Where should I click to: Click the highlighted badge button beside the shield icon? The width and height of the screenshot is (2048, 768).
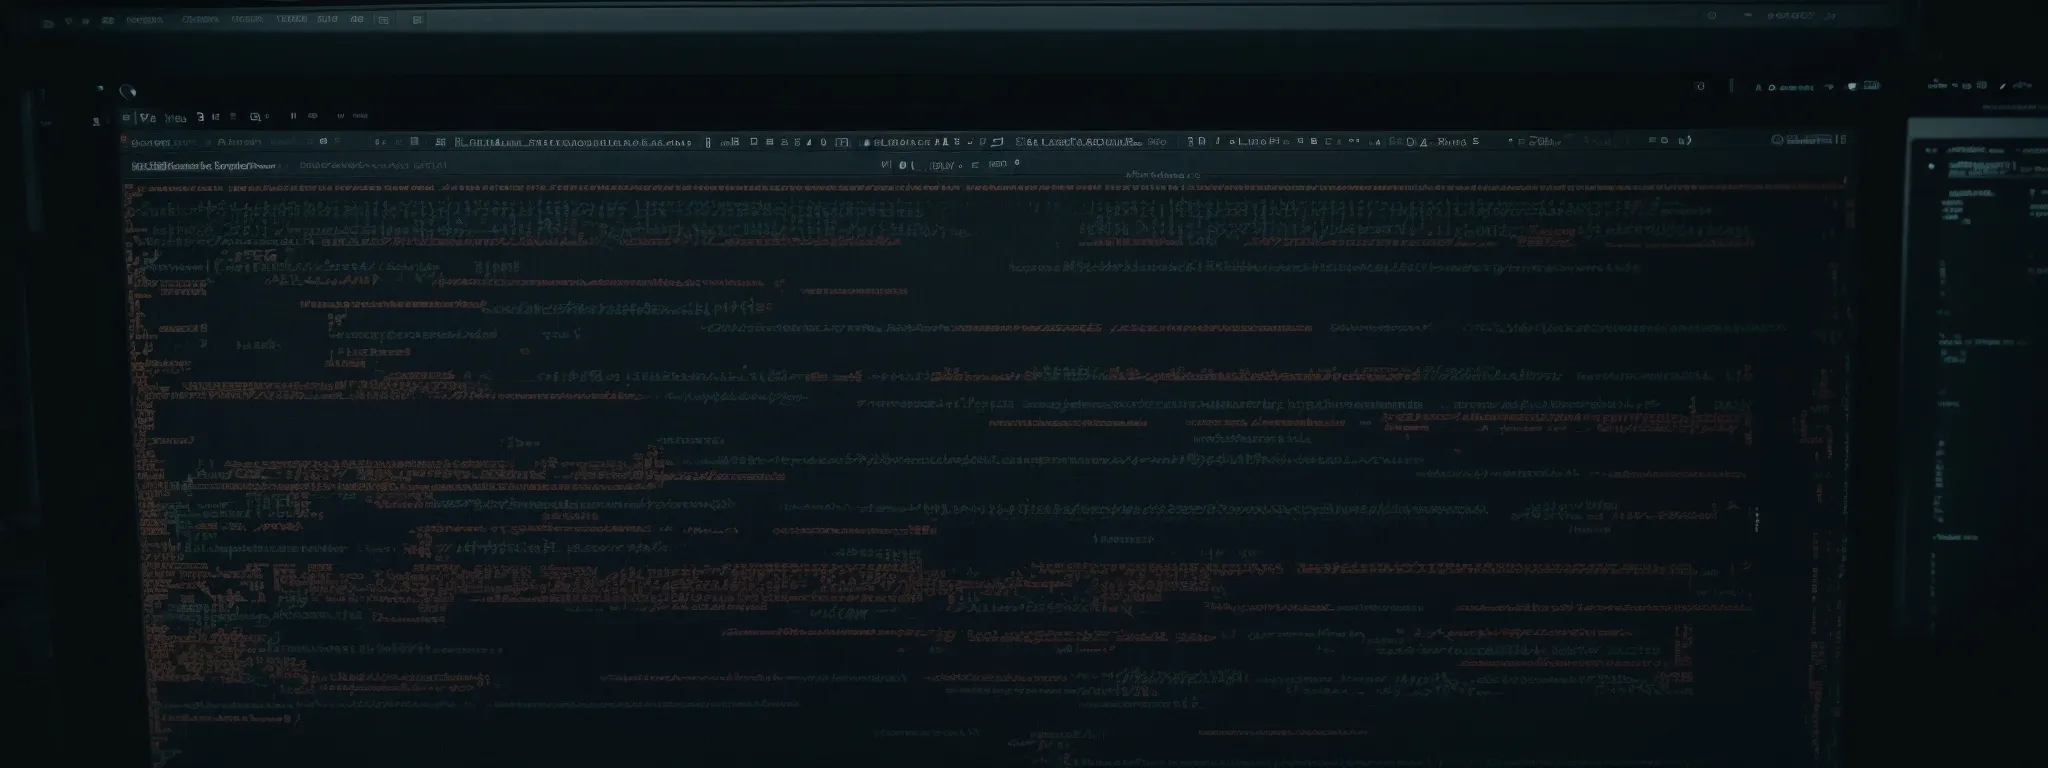(1870, 87)
